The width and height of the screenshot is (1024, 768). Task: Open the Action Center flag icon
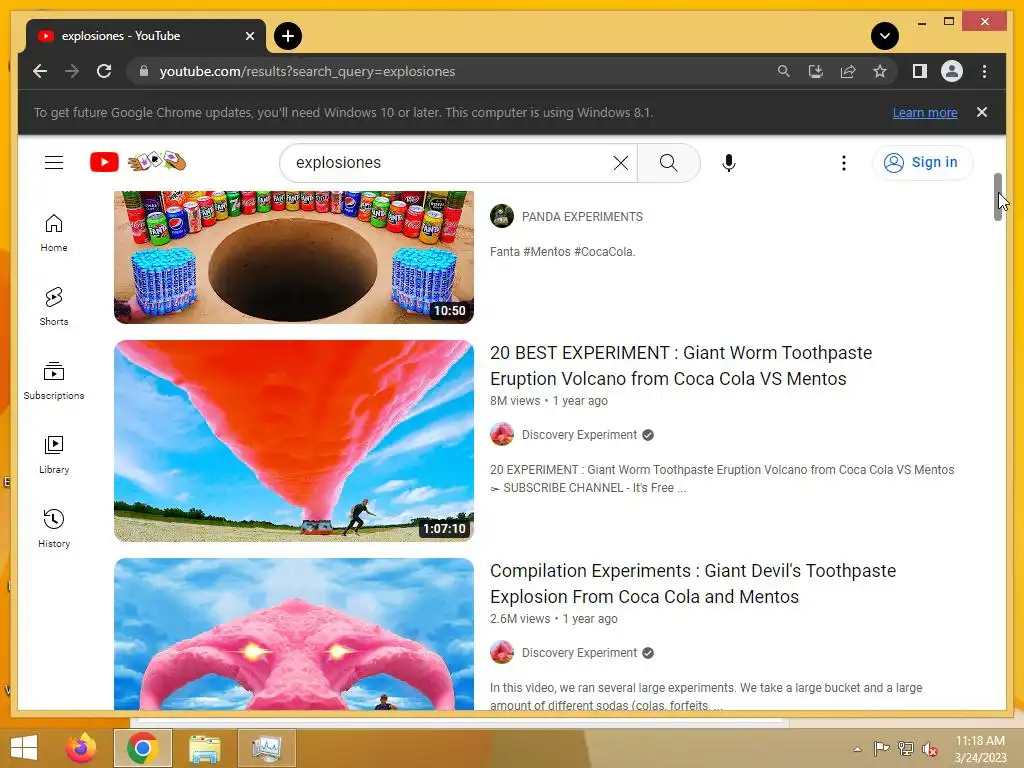click(881, 749)
